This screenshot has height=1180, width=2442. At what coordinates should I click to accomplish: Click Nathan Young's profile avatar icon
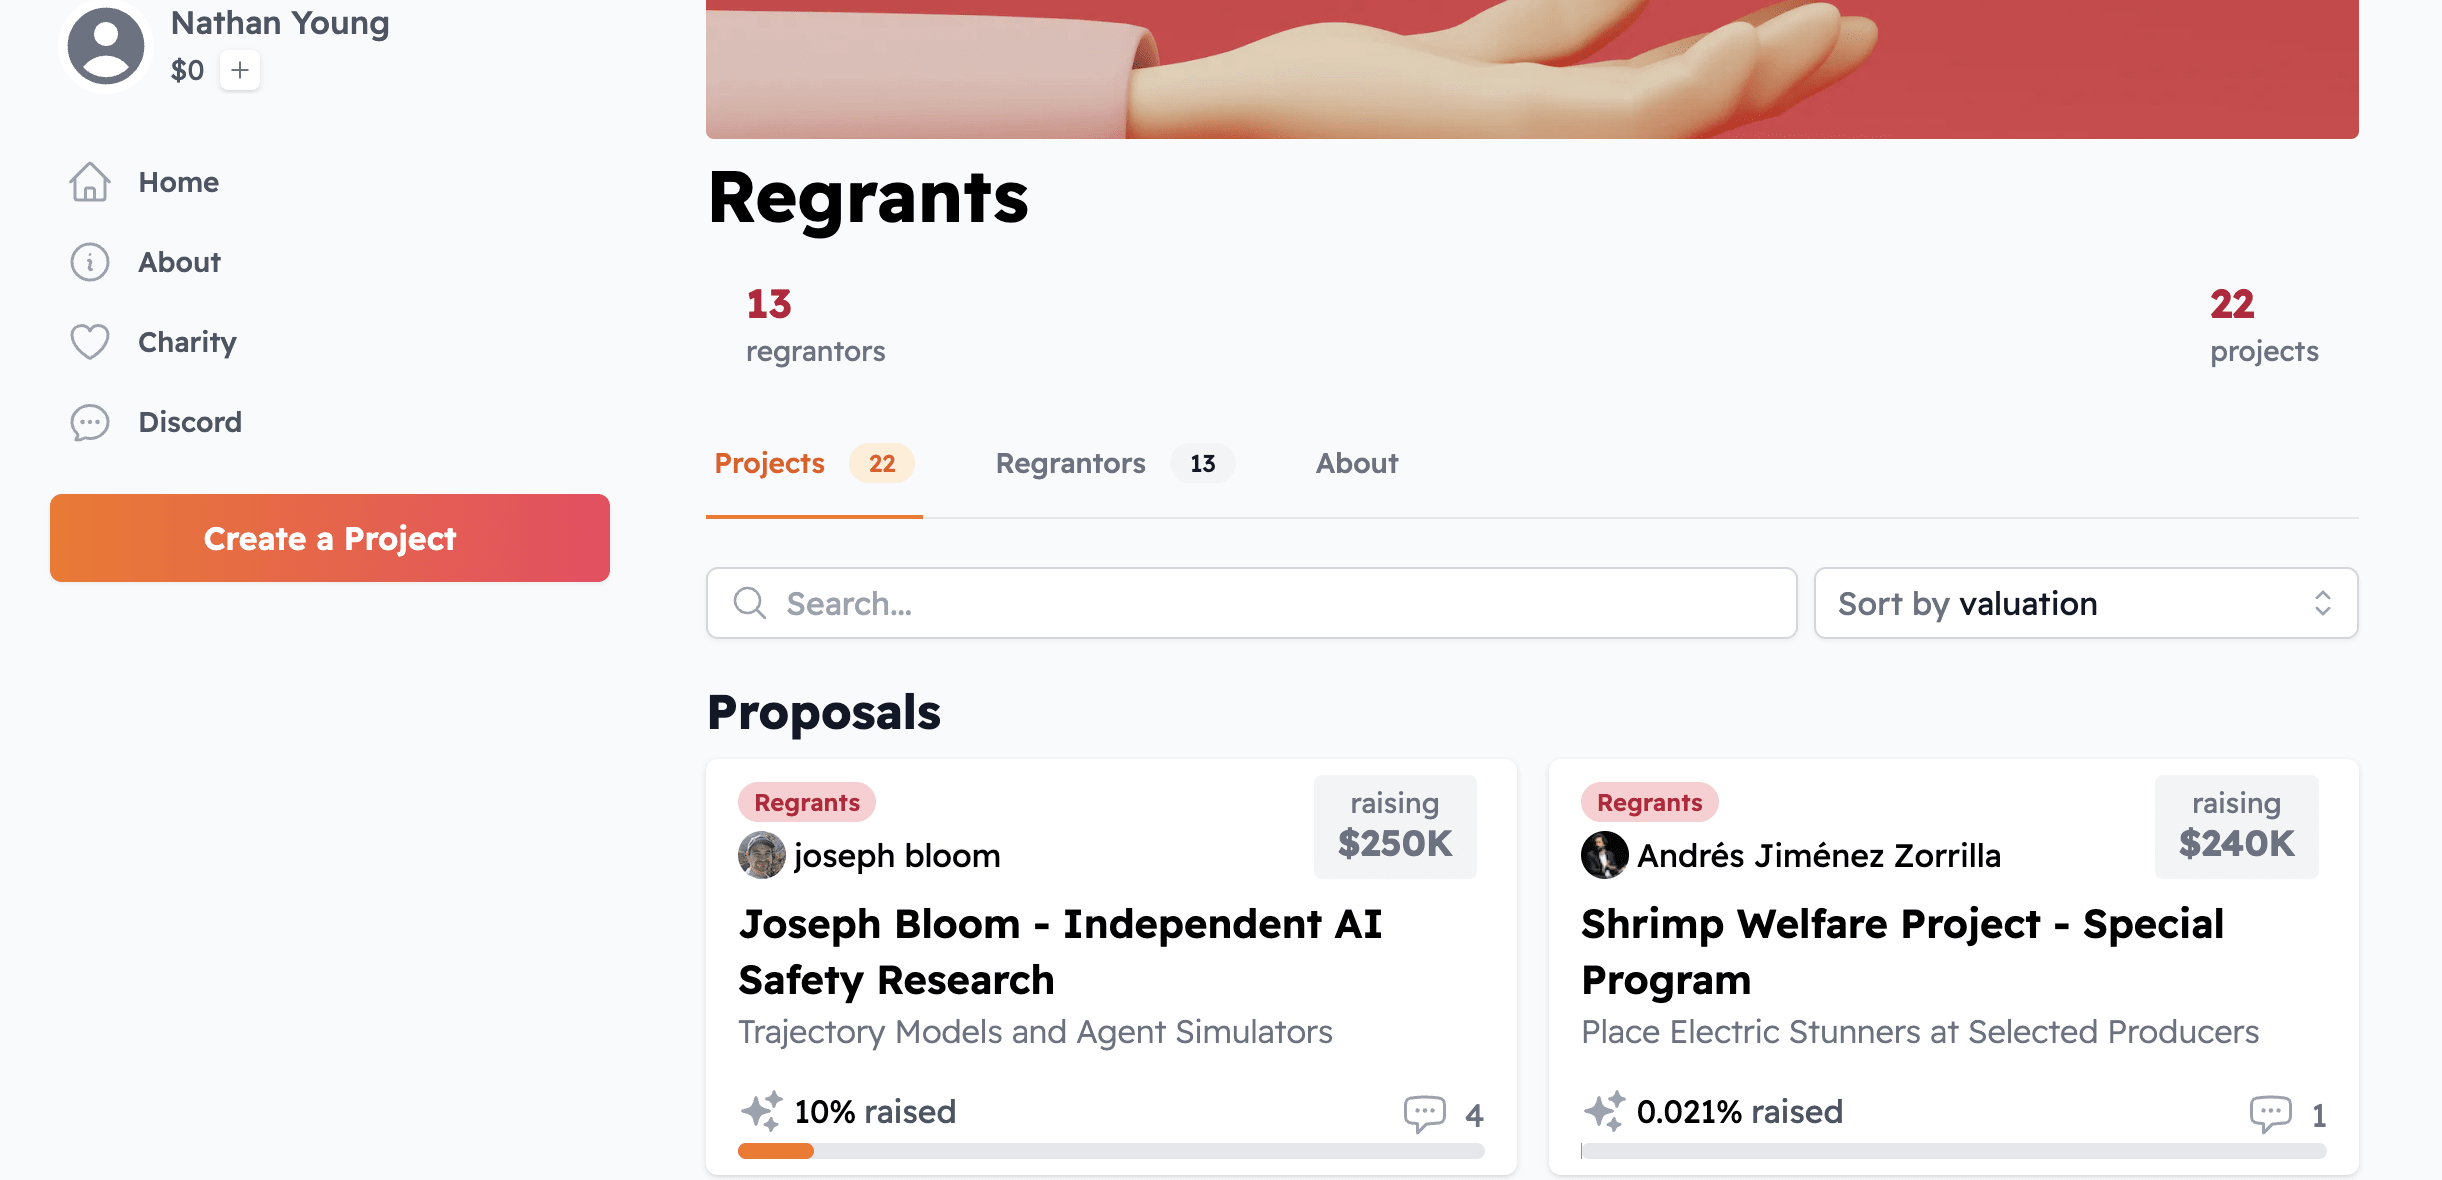point(105,45)
